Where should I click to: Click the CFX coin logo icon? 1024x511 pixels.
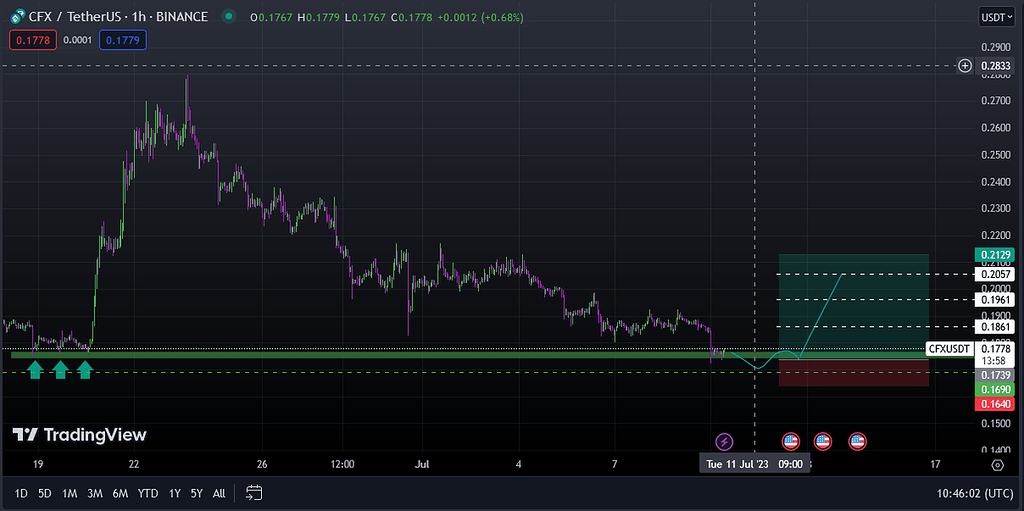pos(18,17)
